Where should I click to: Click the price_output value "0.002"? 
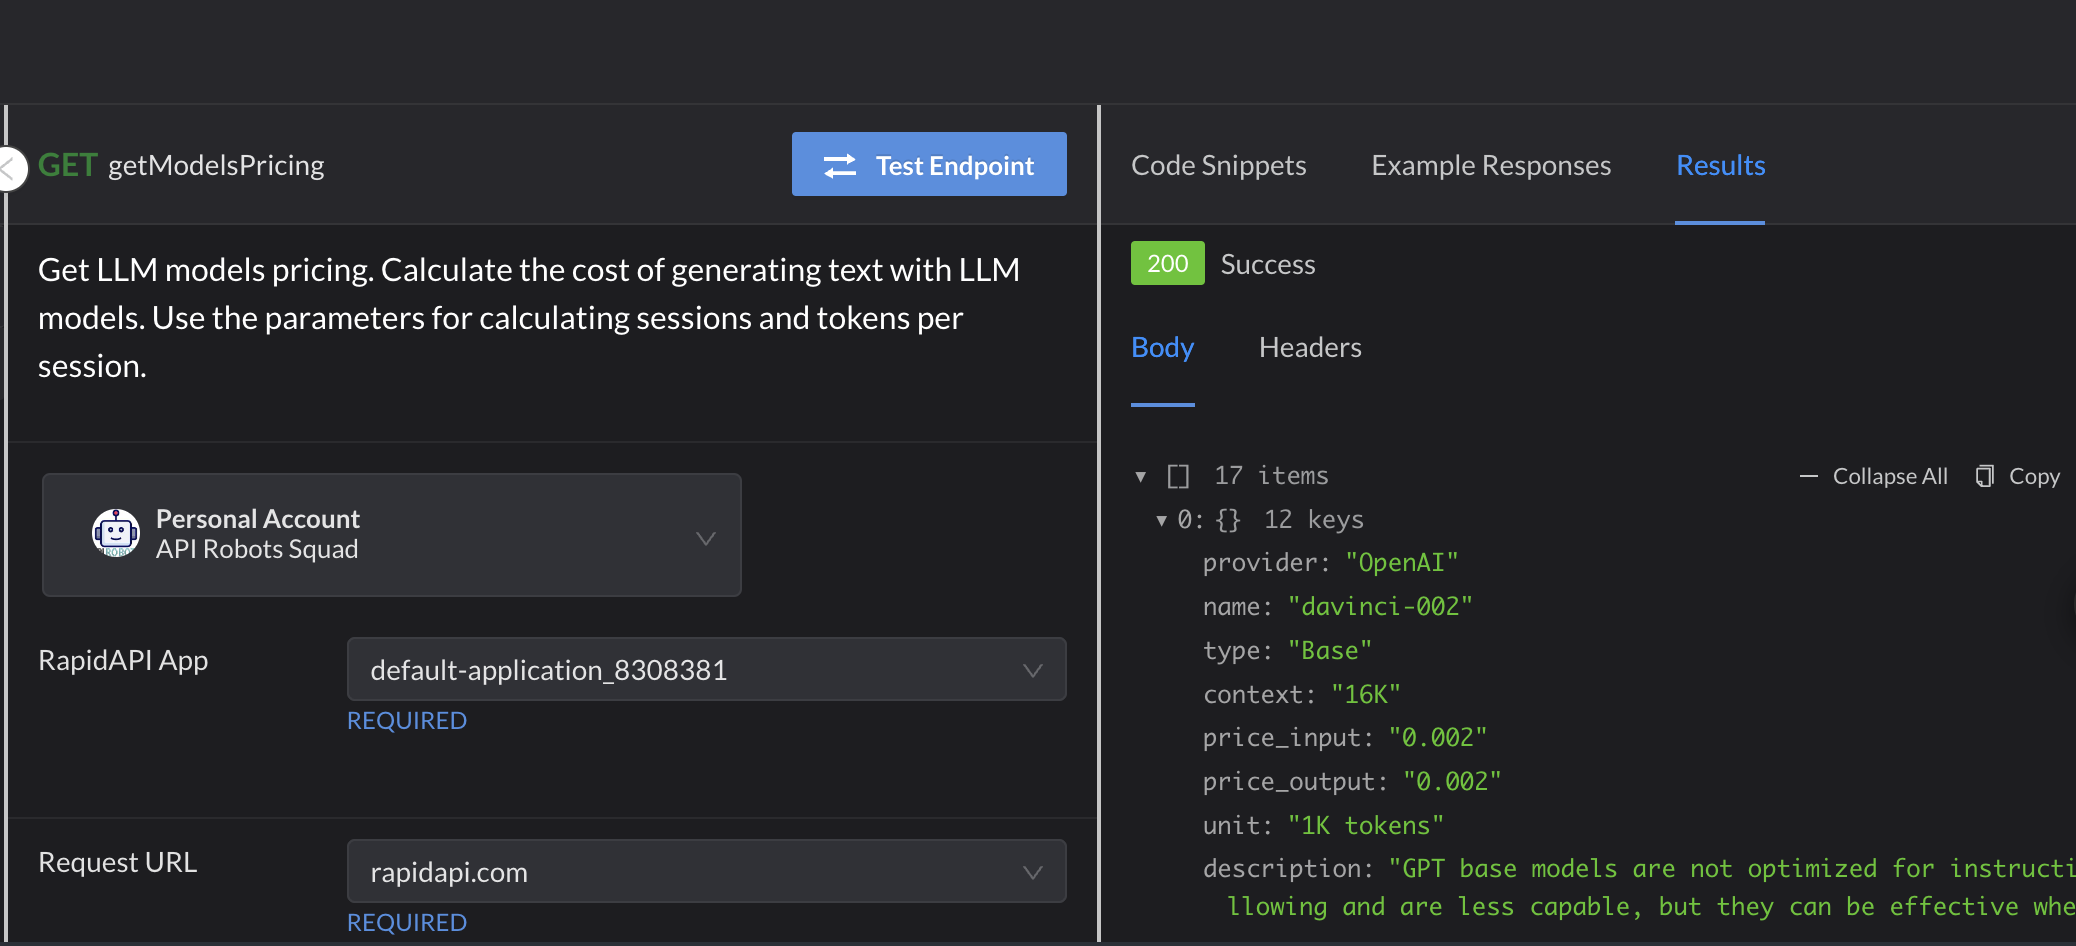tap(1452, 782)
